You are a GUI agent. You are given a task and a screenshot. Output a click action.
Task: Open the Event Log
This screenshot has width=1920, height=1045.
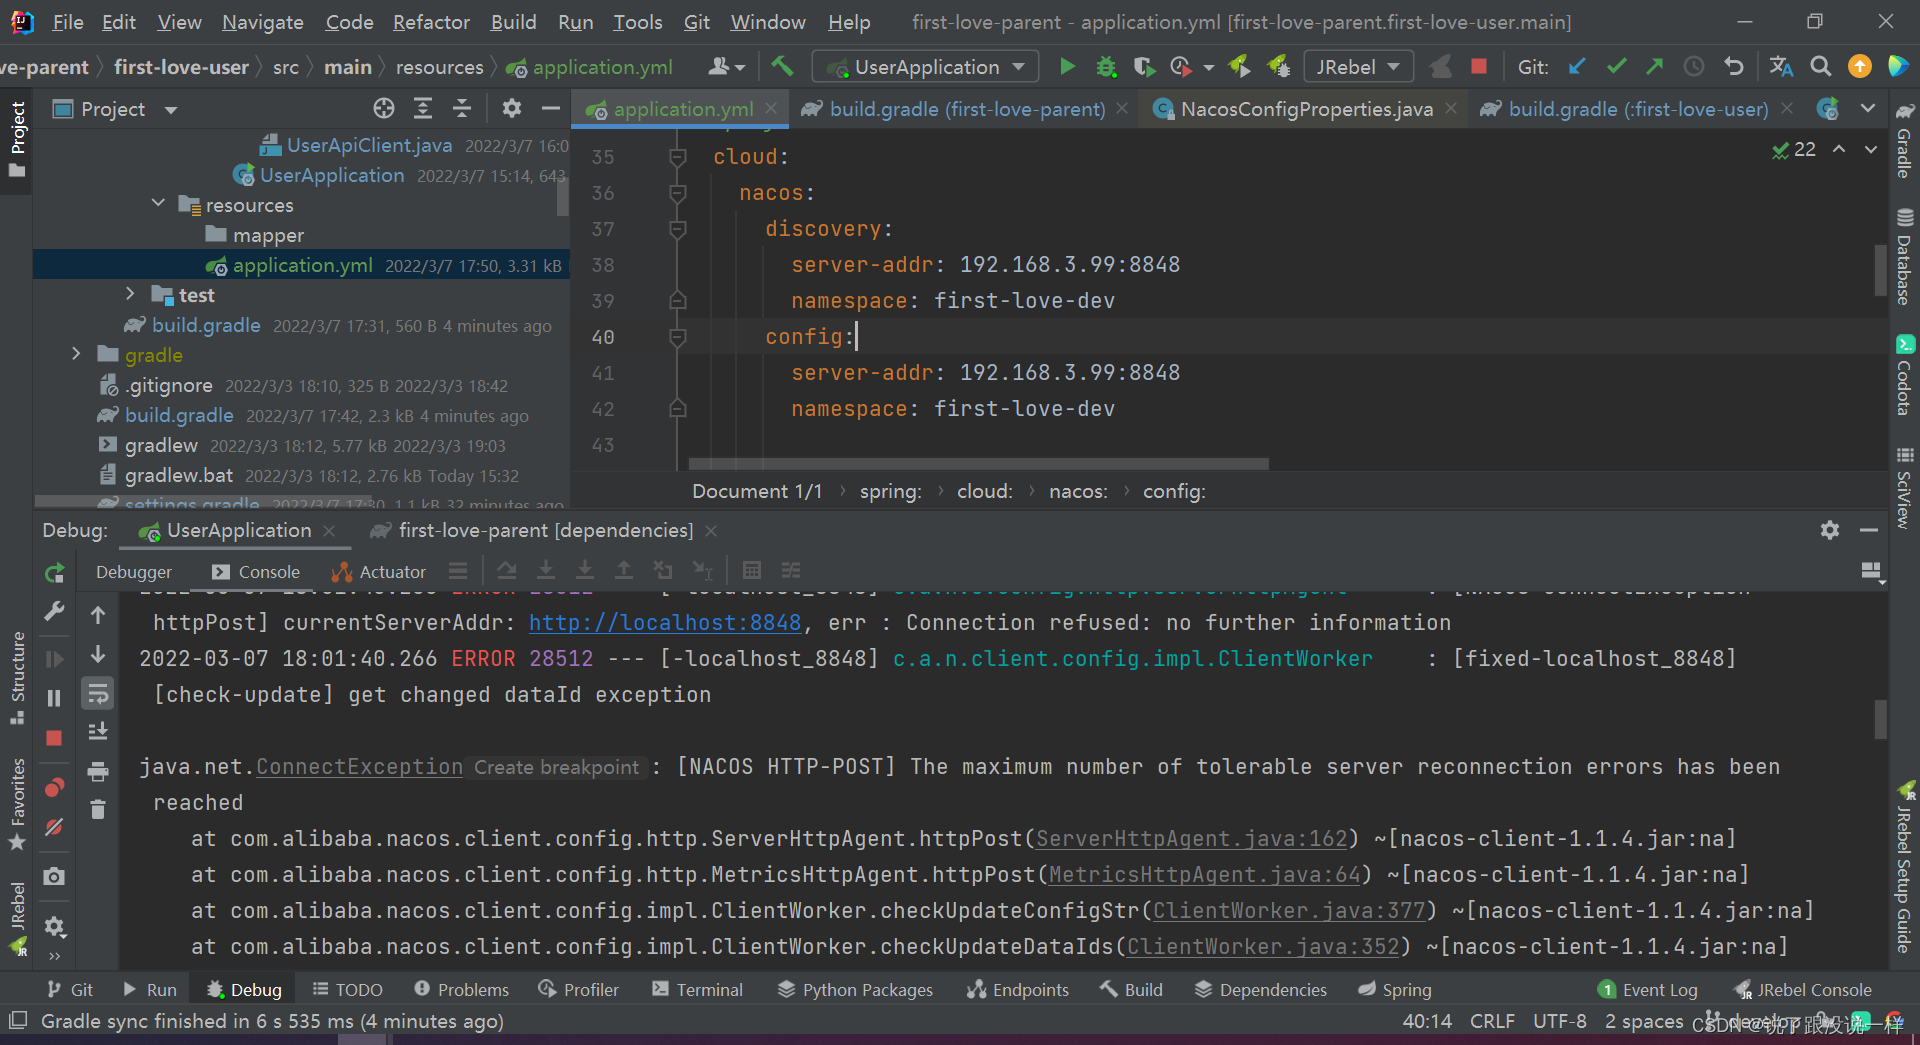(x=1648, y=989)
